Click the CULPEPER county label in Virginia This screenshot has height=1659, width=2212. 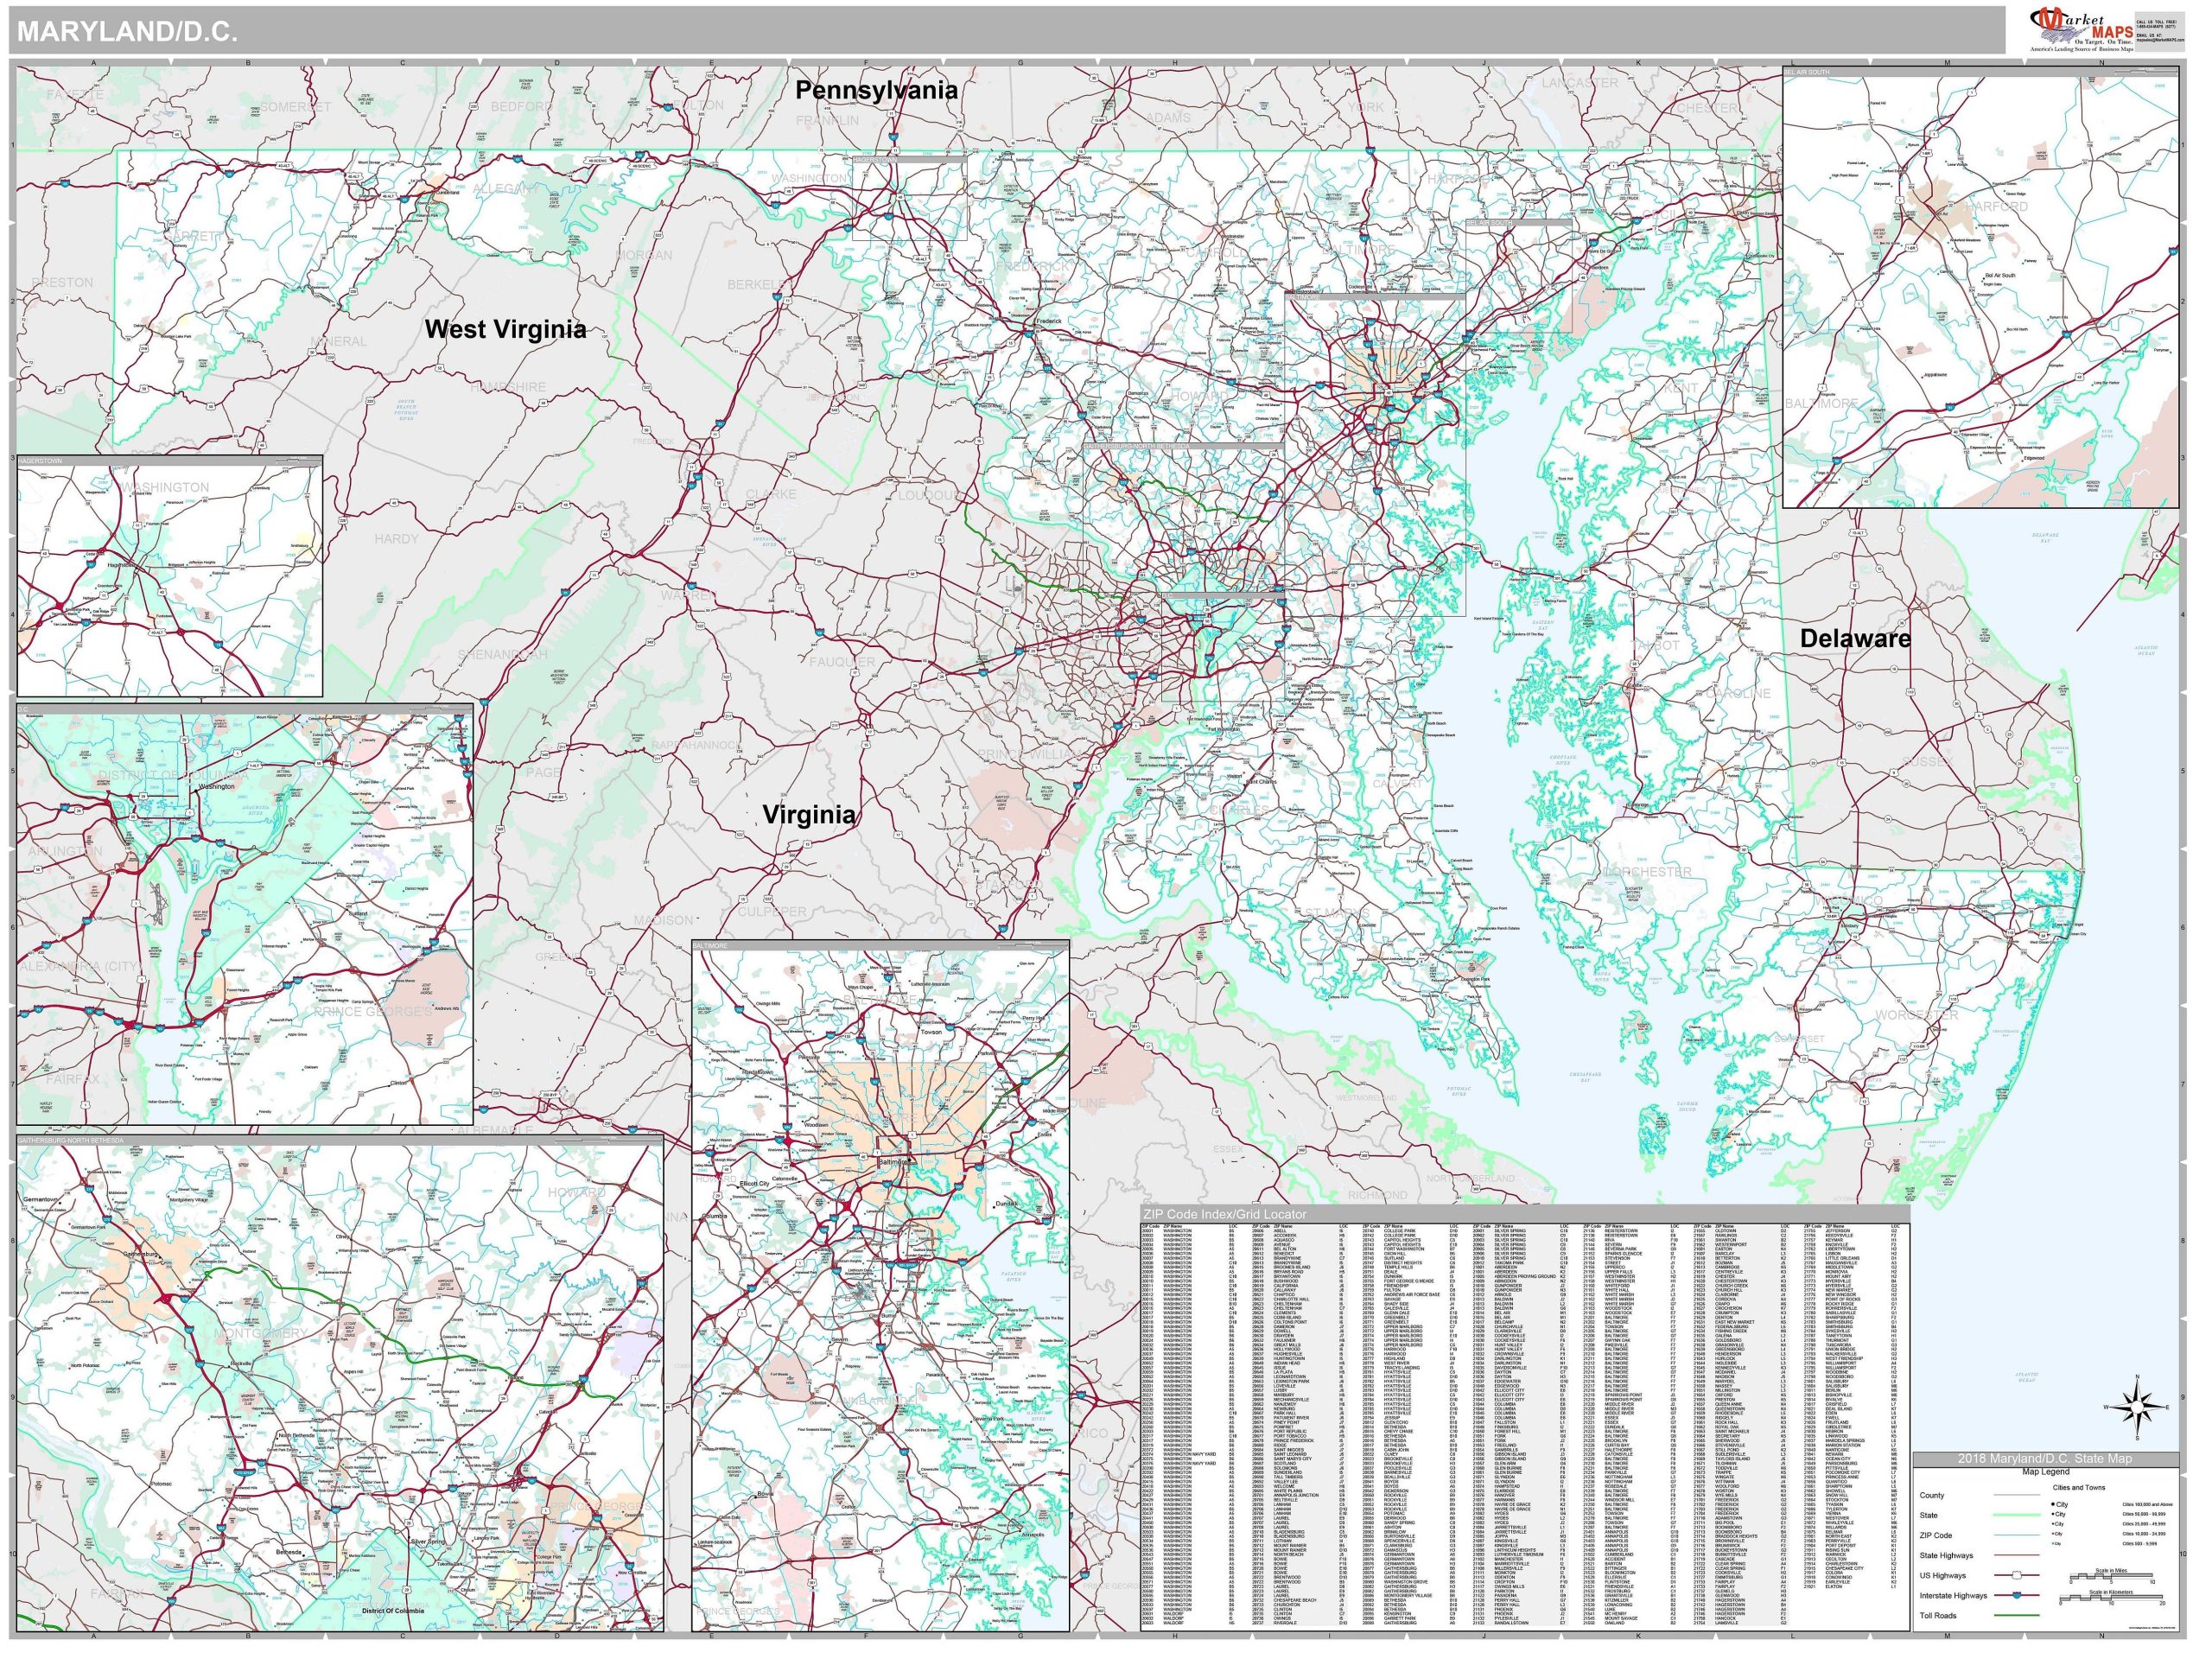[x=772, y=912]
